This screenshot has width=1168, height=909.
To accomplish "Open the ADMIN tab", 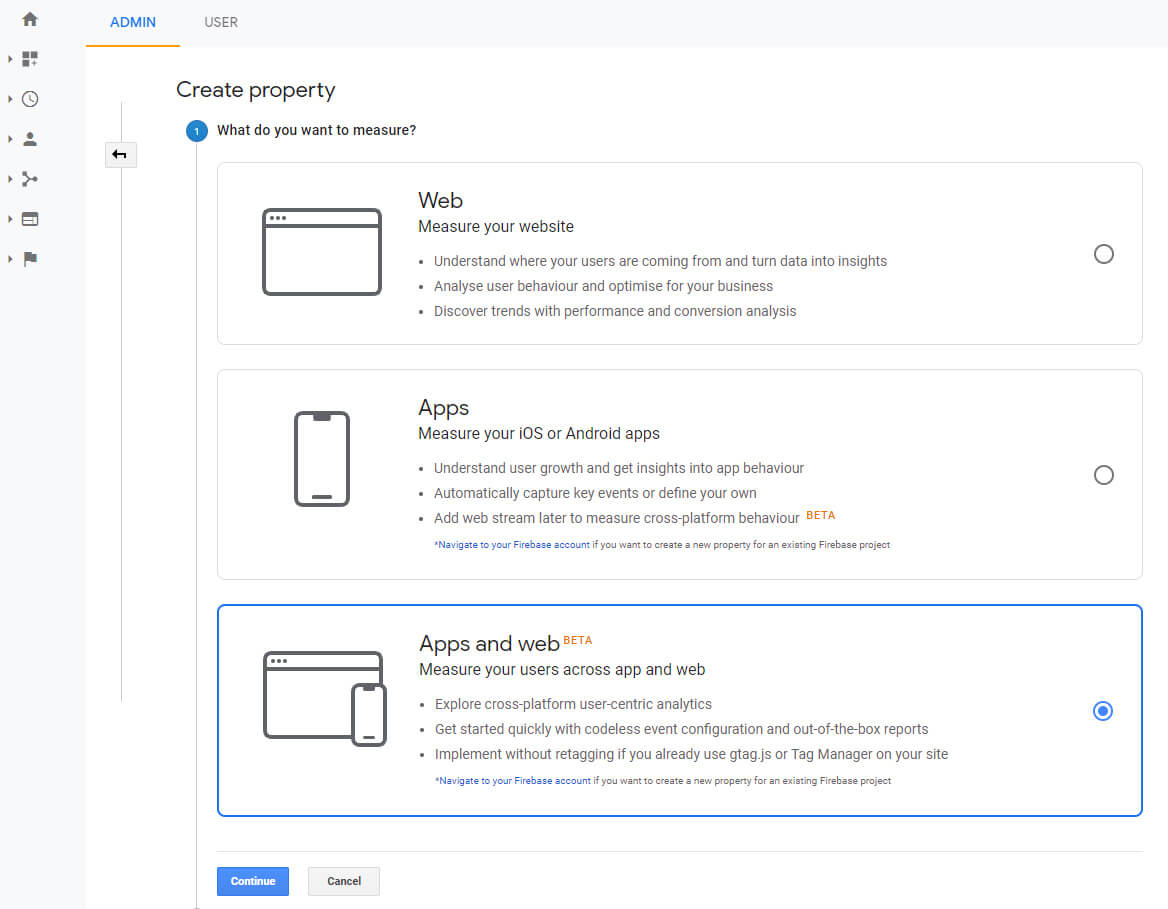I will [x=132, y=22].
